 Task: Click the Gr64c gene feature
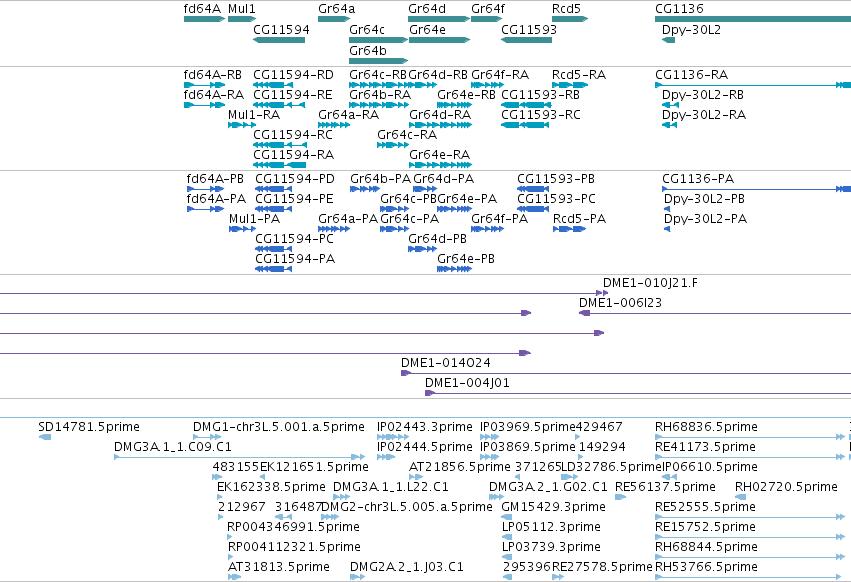pos(378,40)
